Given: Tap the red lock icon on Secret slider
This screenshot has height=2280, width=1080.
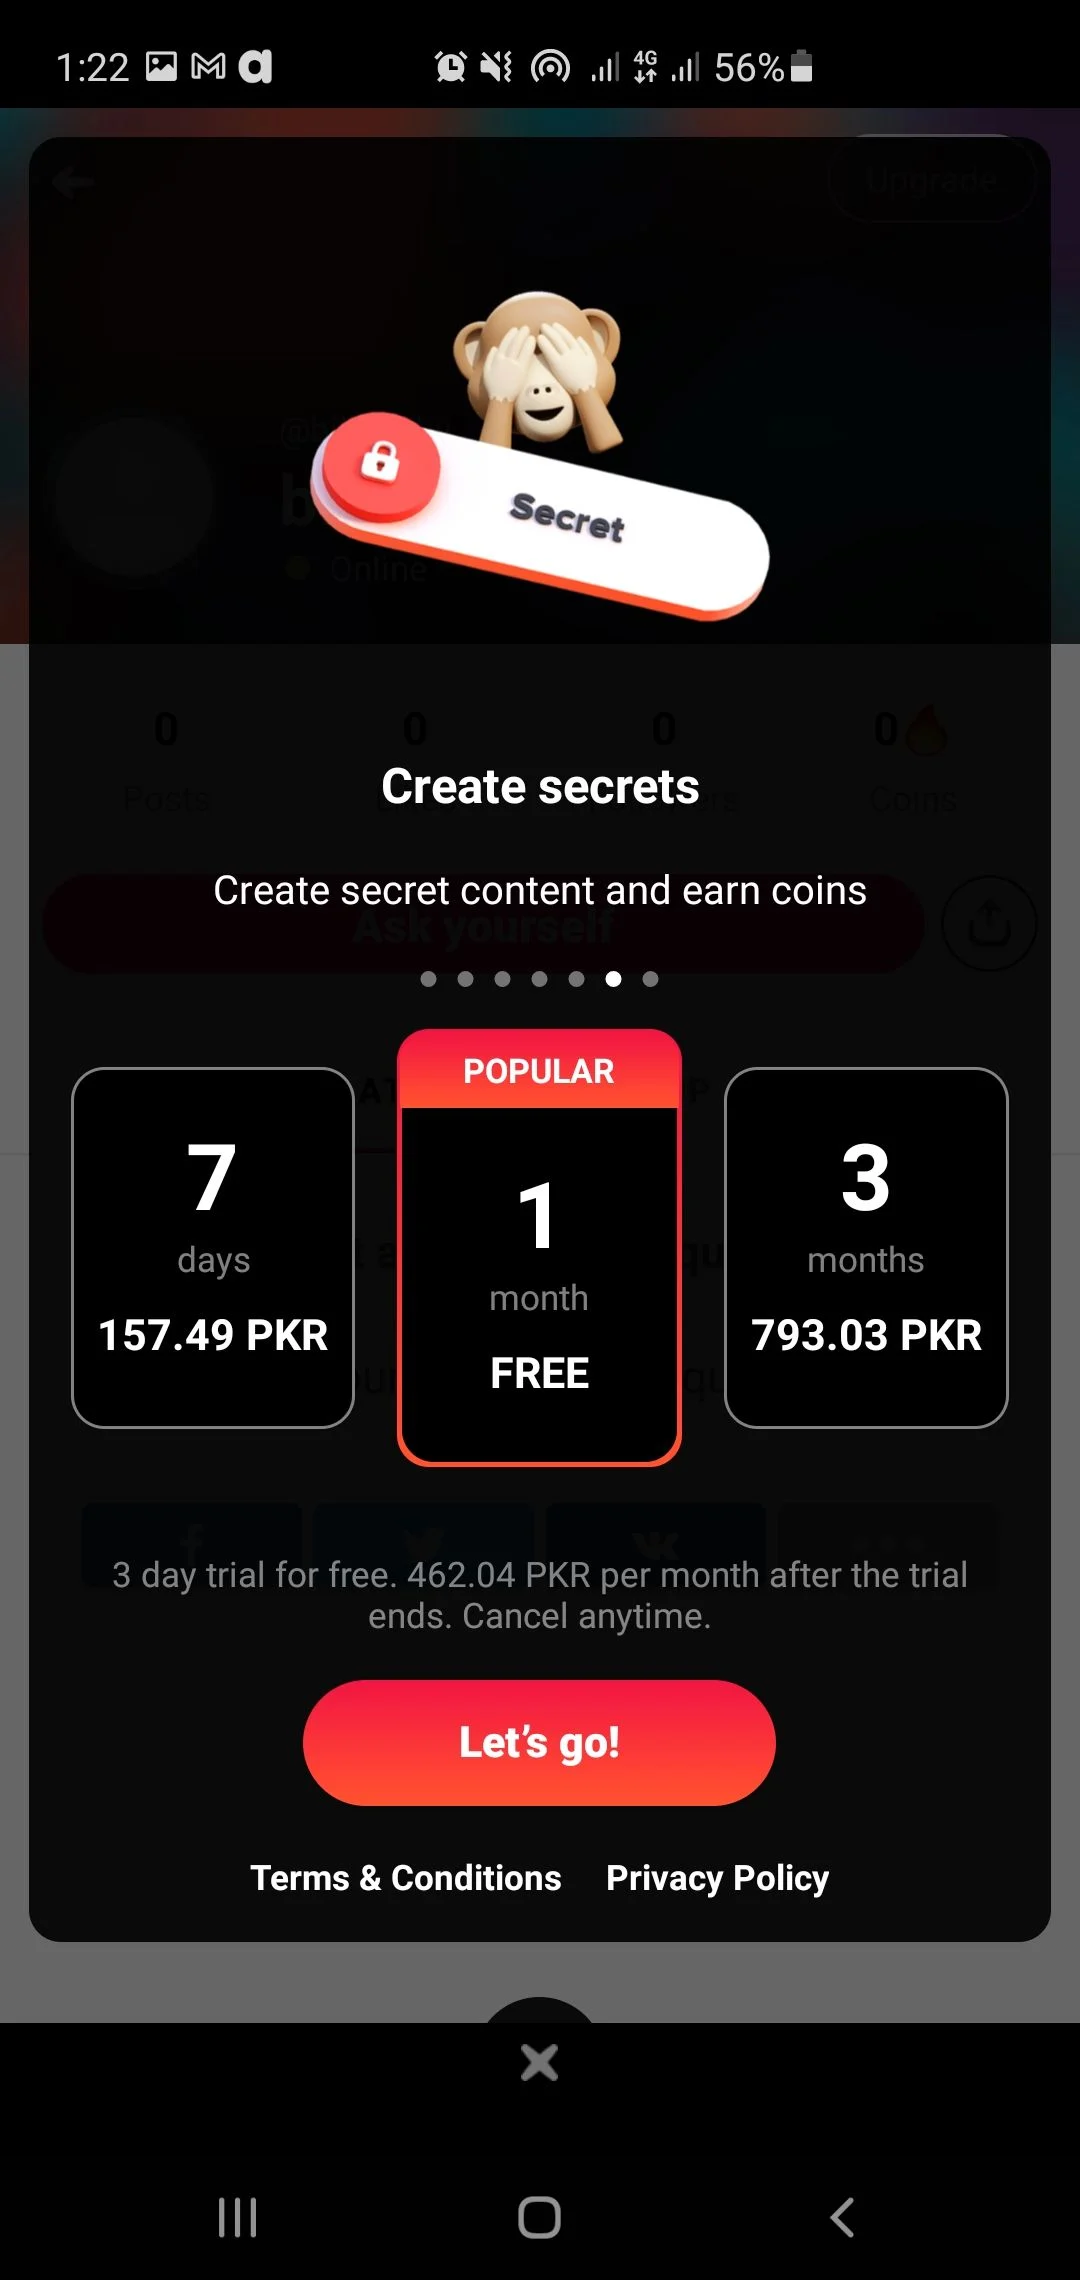Looking at the screenshot, I should [x=380, y=464].
